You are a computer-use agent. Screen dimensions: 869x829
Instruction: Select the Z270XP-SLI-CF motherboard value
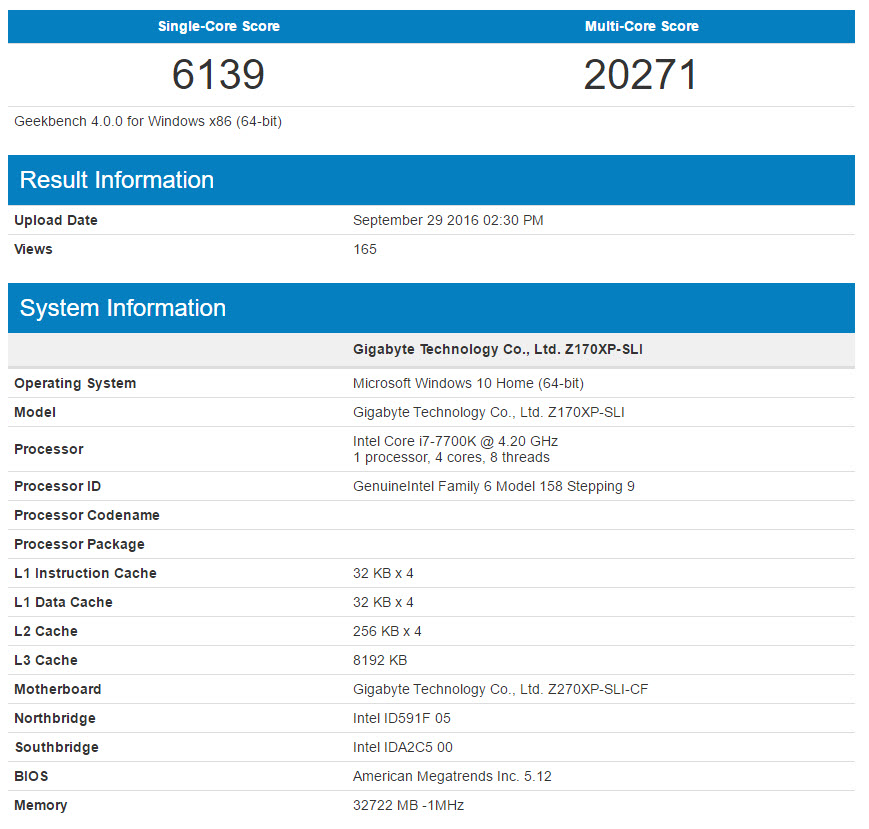(500, 689)
